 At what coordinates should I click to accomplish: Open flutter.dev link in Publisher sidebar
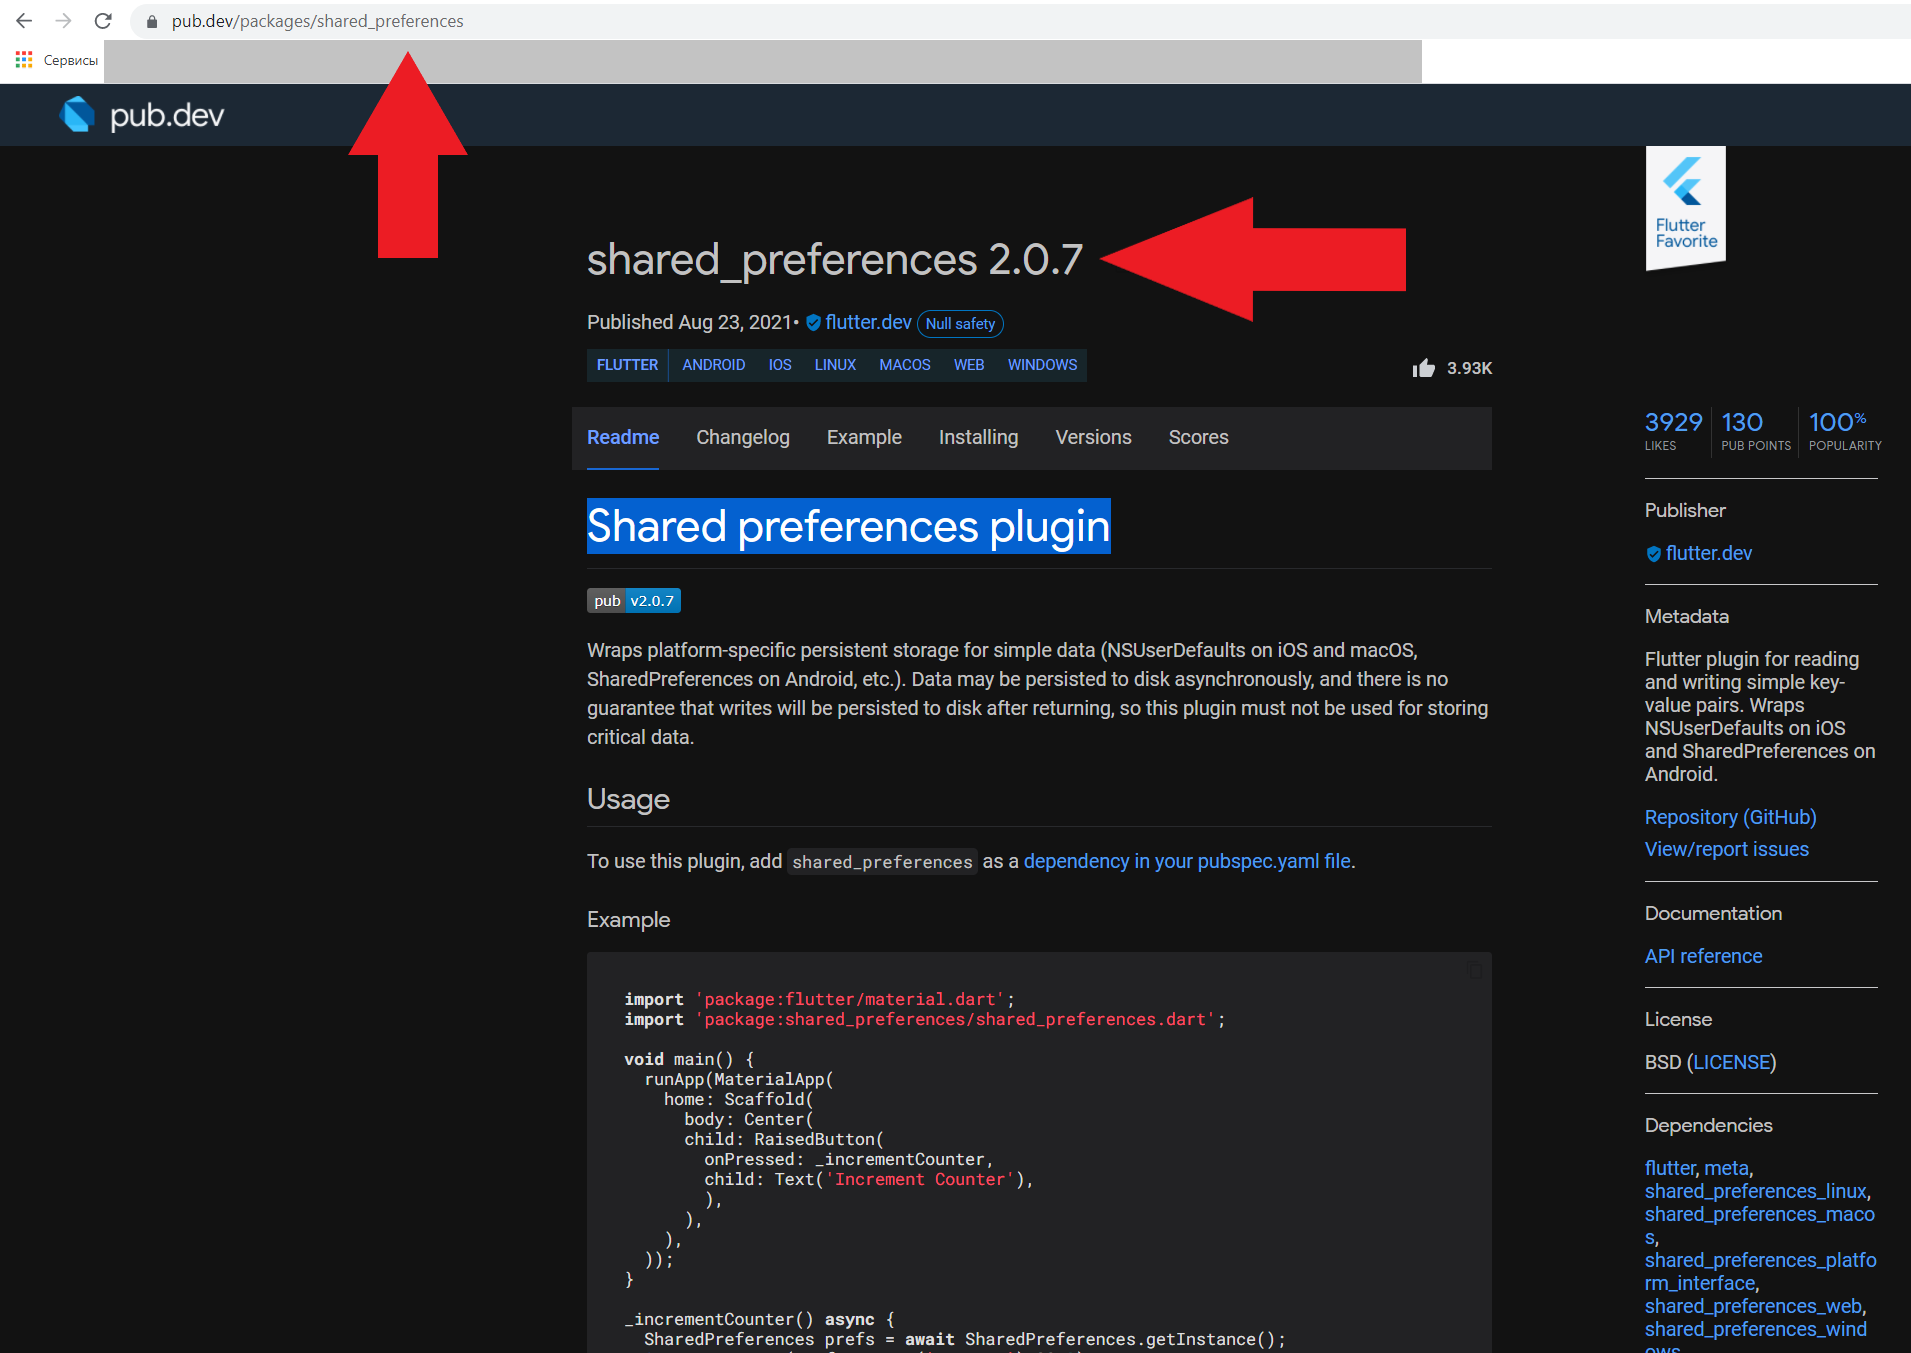click(1709, 553)
